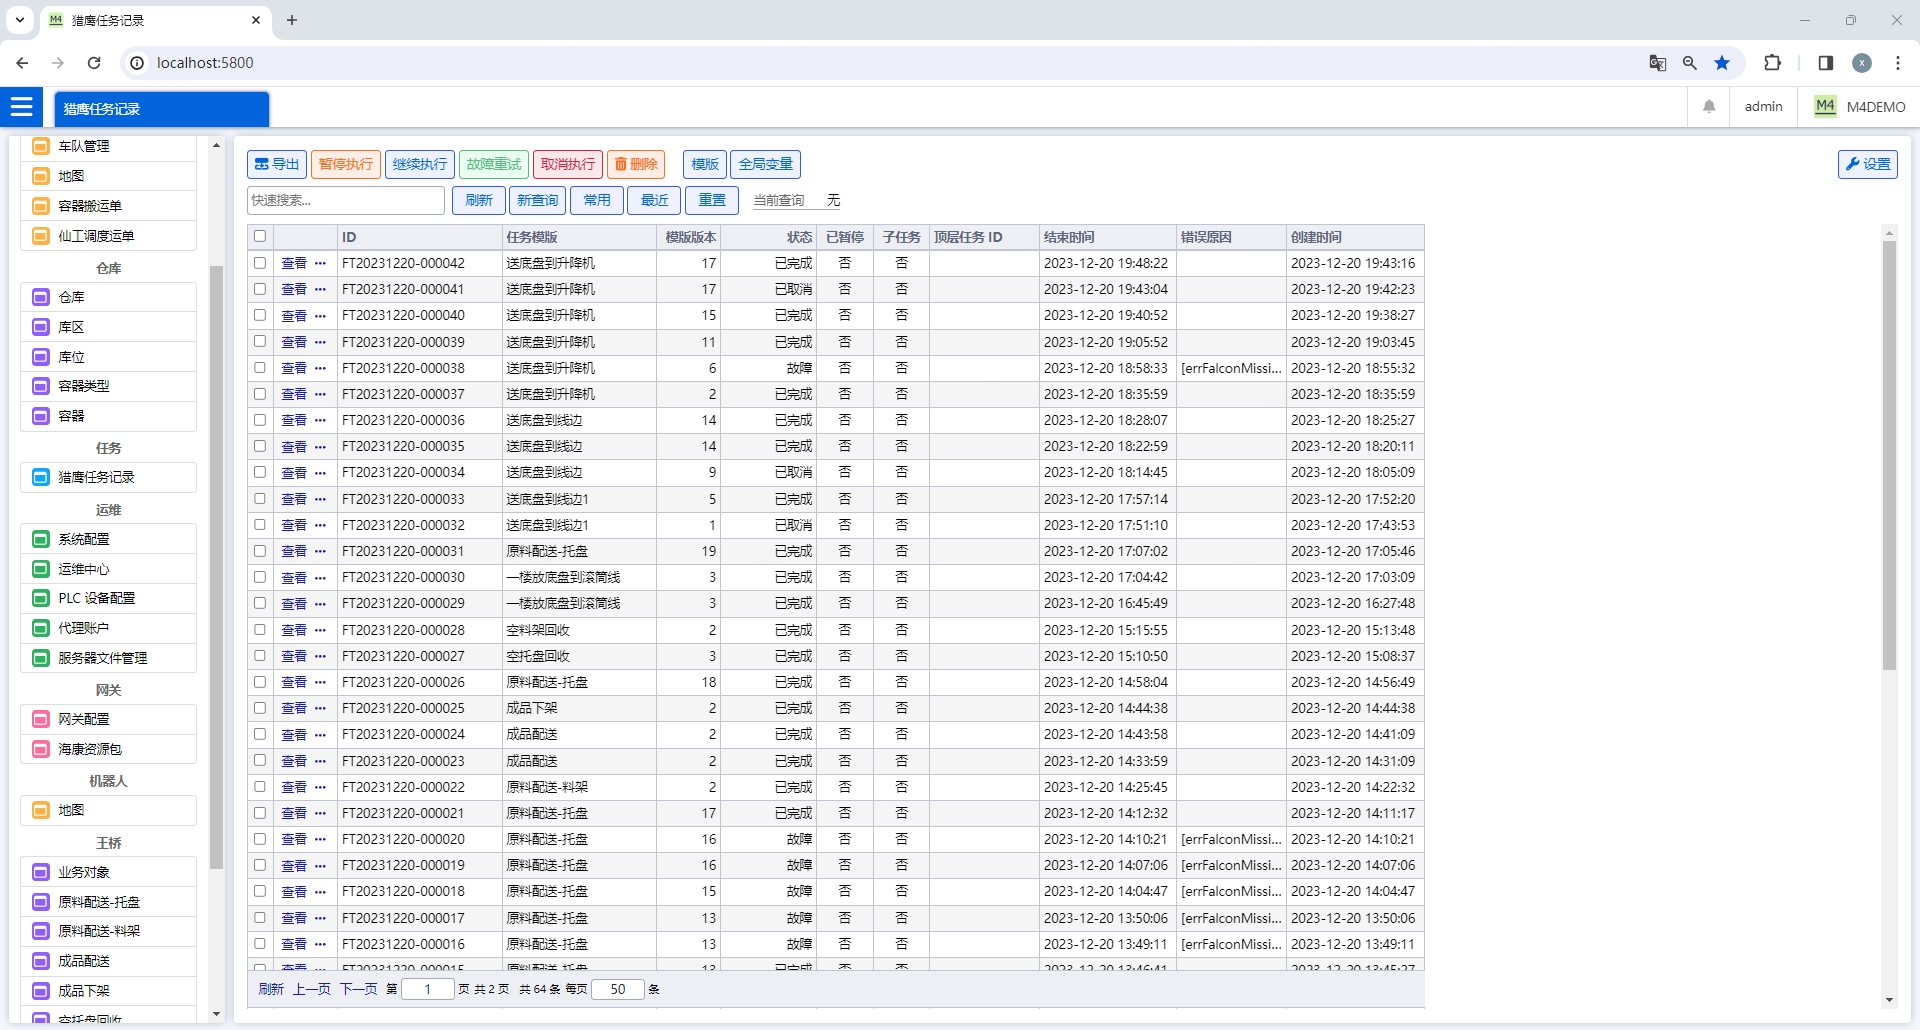Click the 取消执行 button
1920x1030 pixels.
(568, 164)
